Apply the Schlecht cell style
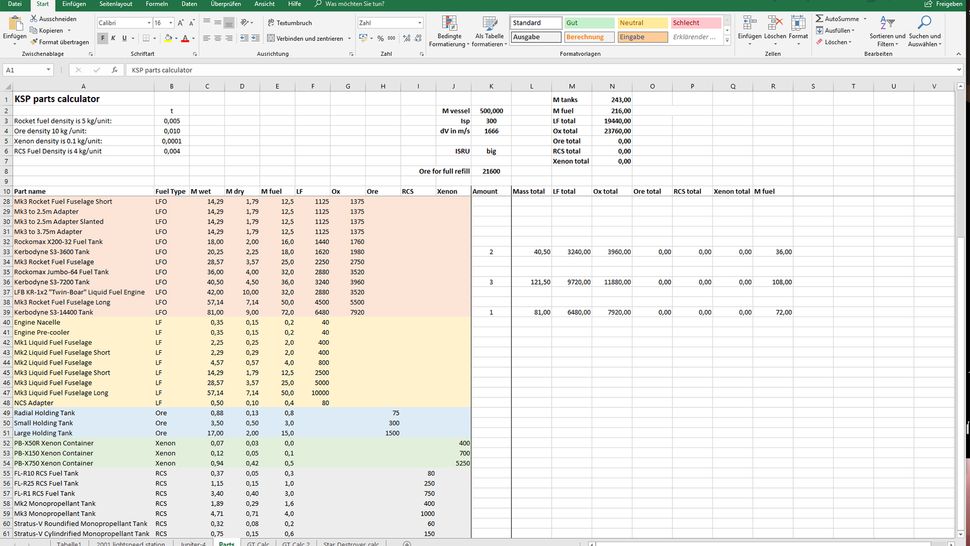Screen dimensions: 970x546 695,23
